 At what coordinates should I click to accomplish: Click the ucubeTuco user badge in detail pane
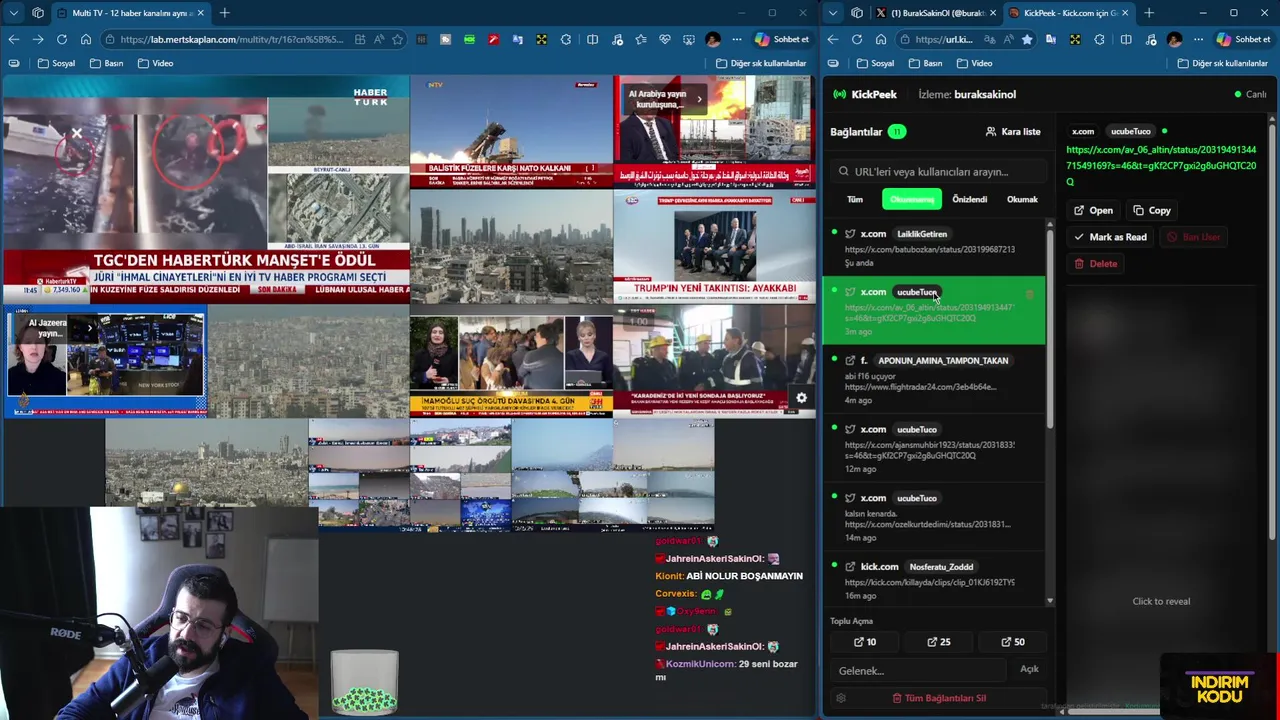pyautogui.click(x=1130, y=131)
